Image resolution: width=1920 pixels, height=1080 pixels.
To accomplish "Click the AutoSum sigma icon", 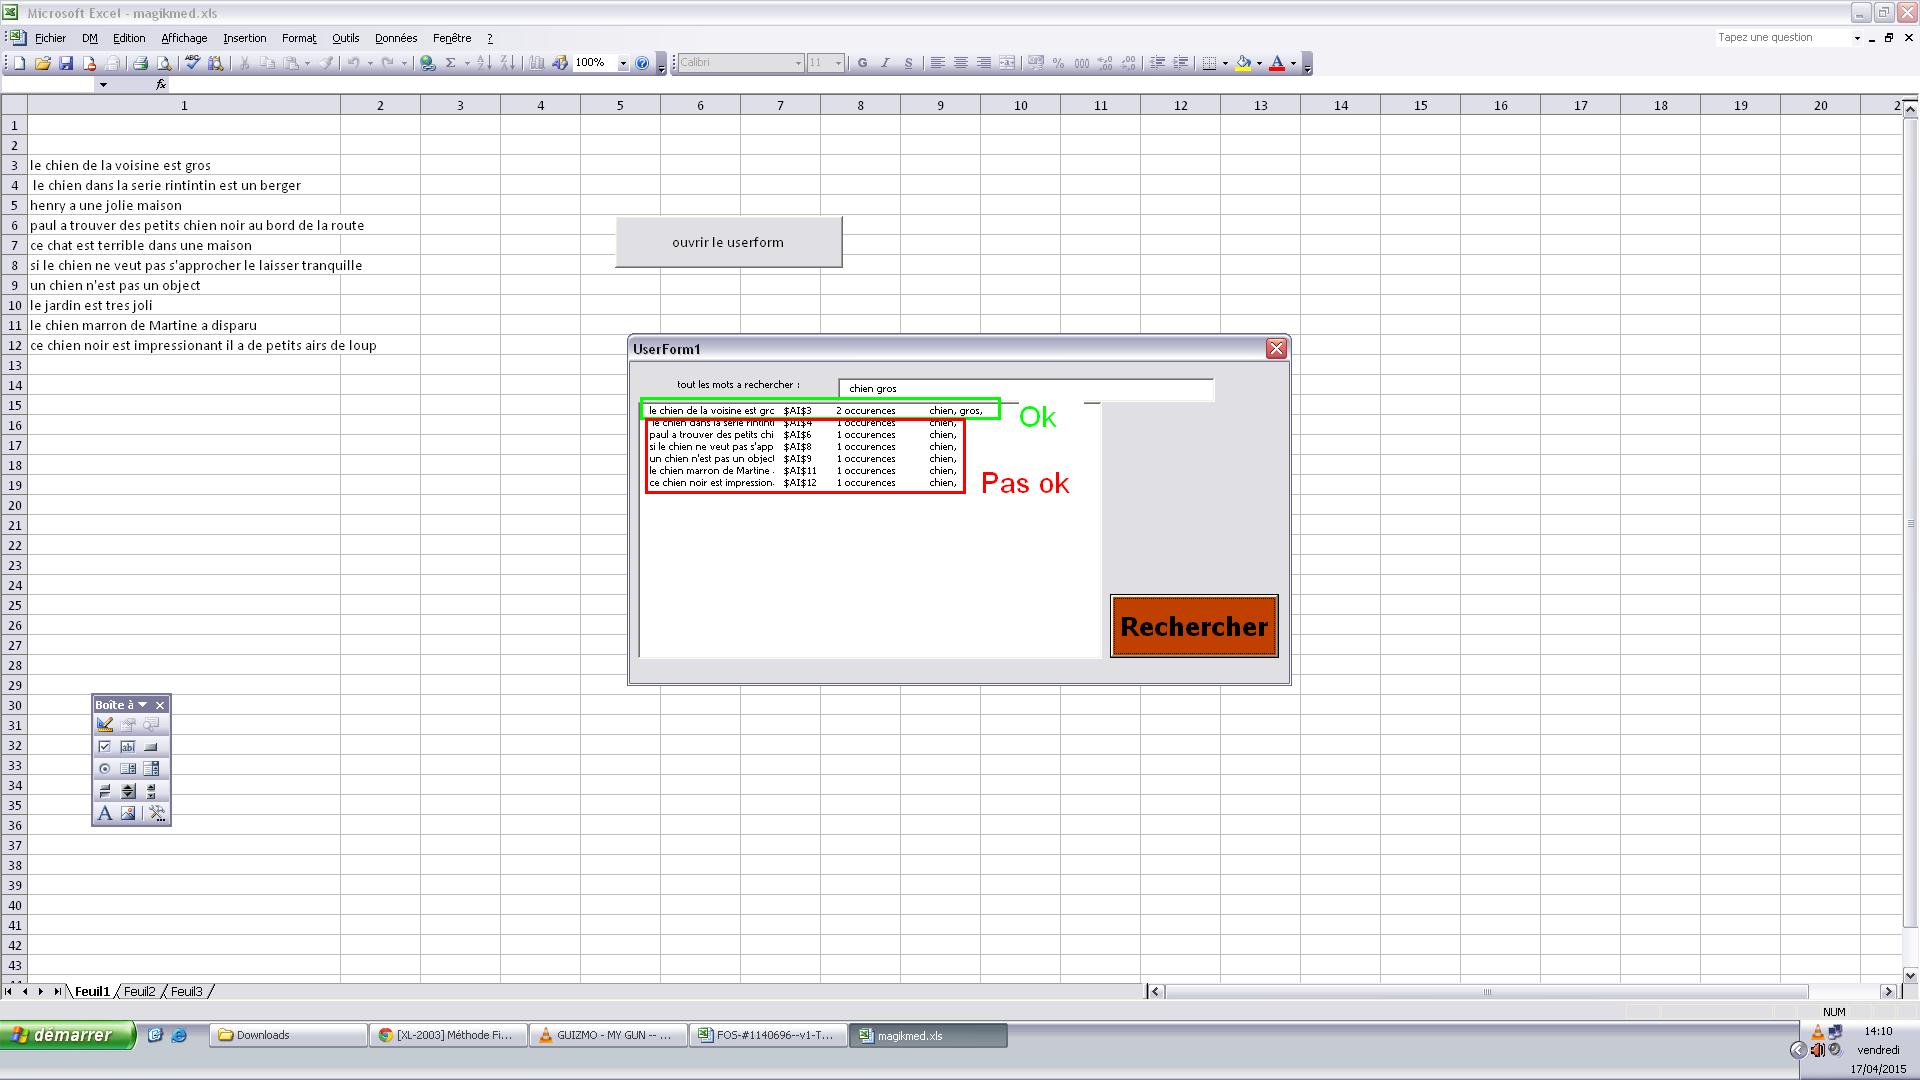I will [x=451, y=63].
